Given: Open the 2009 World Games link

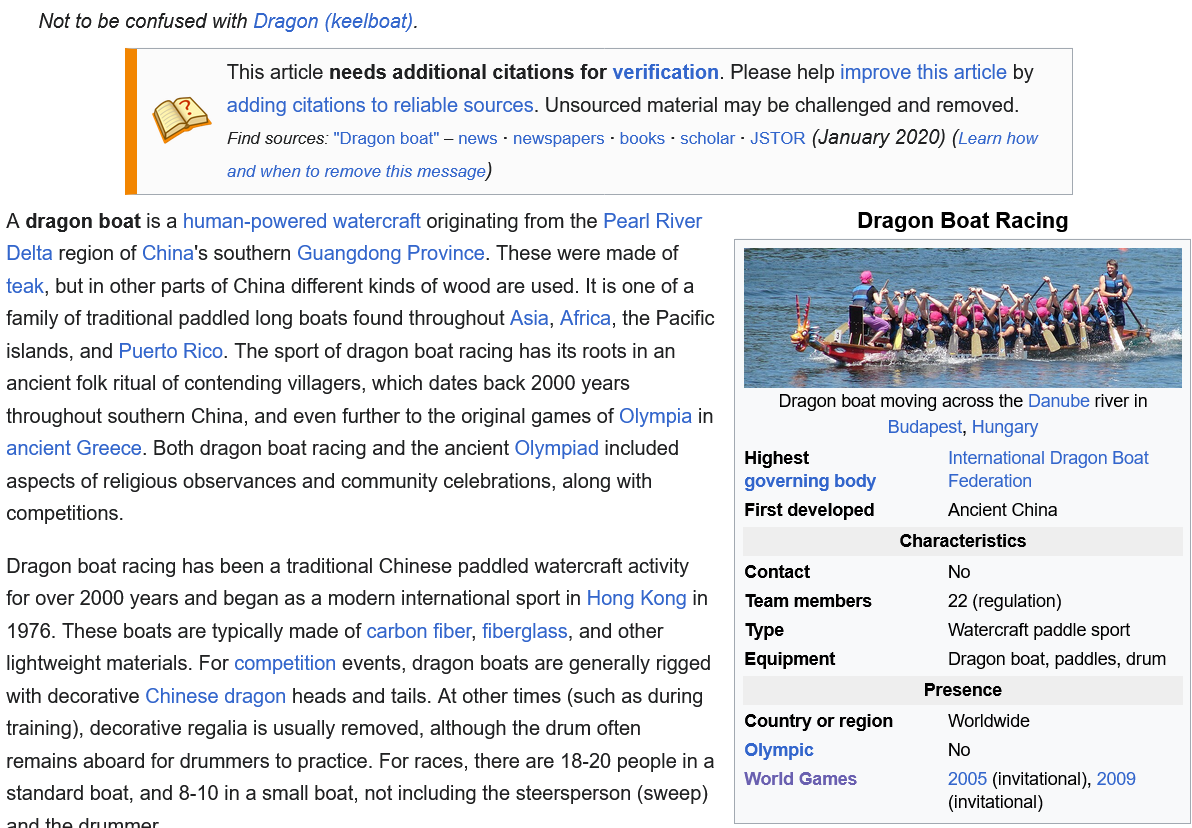Looking at the screenshot, I should coord(1116,779).
